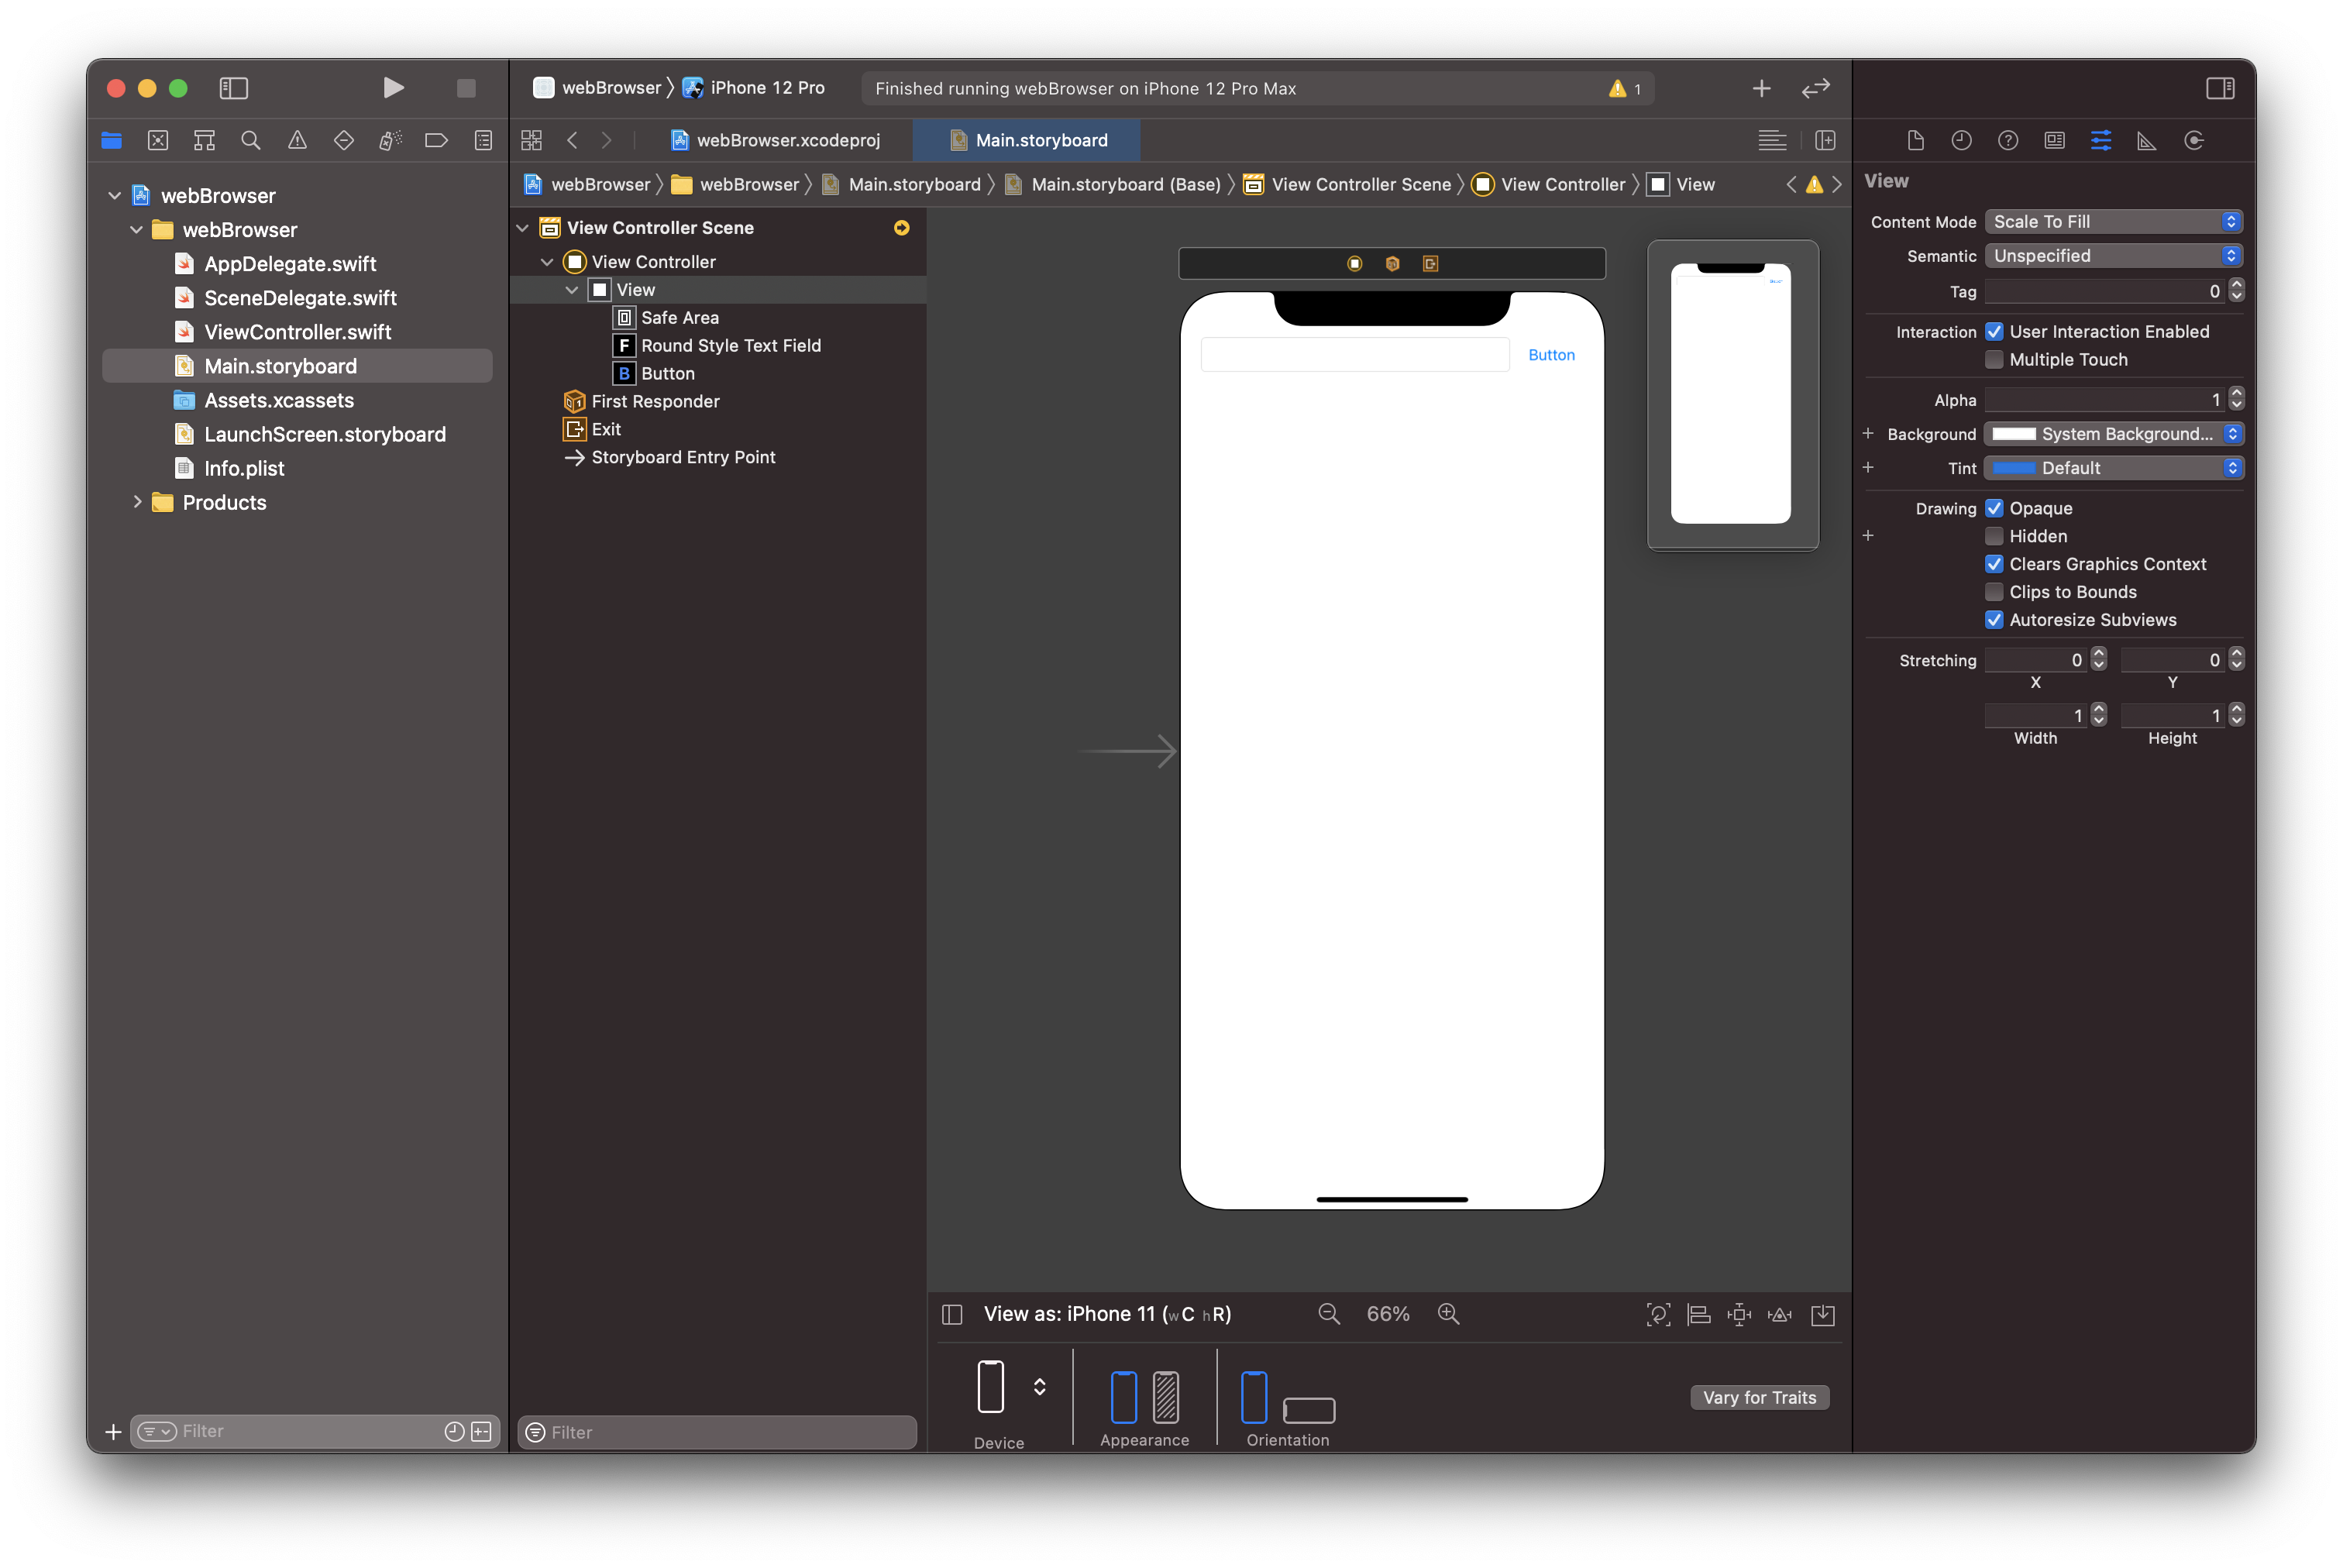
Task: Click the zoom out icon on canvas
Action: point(1328,1314)
